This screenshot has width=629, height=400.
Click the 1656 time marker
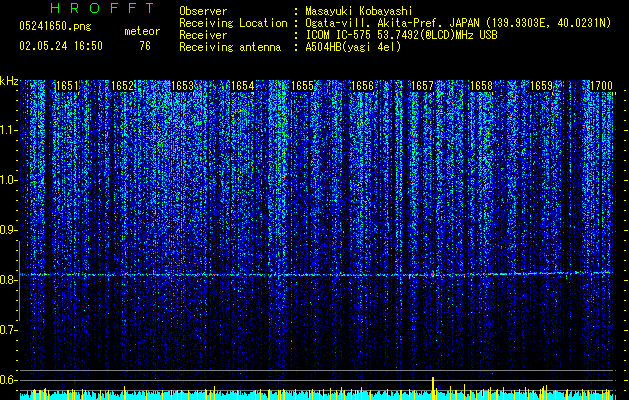pyautogui.click(x=362, y=86)
